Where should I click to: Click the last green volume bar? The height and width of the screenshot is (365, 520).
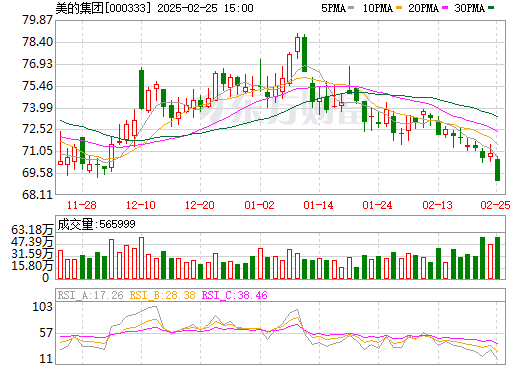pyautogui.click(x=497, y=258)
